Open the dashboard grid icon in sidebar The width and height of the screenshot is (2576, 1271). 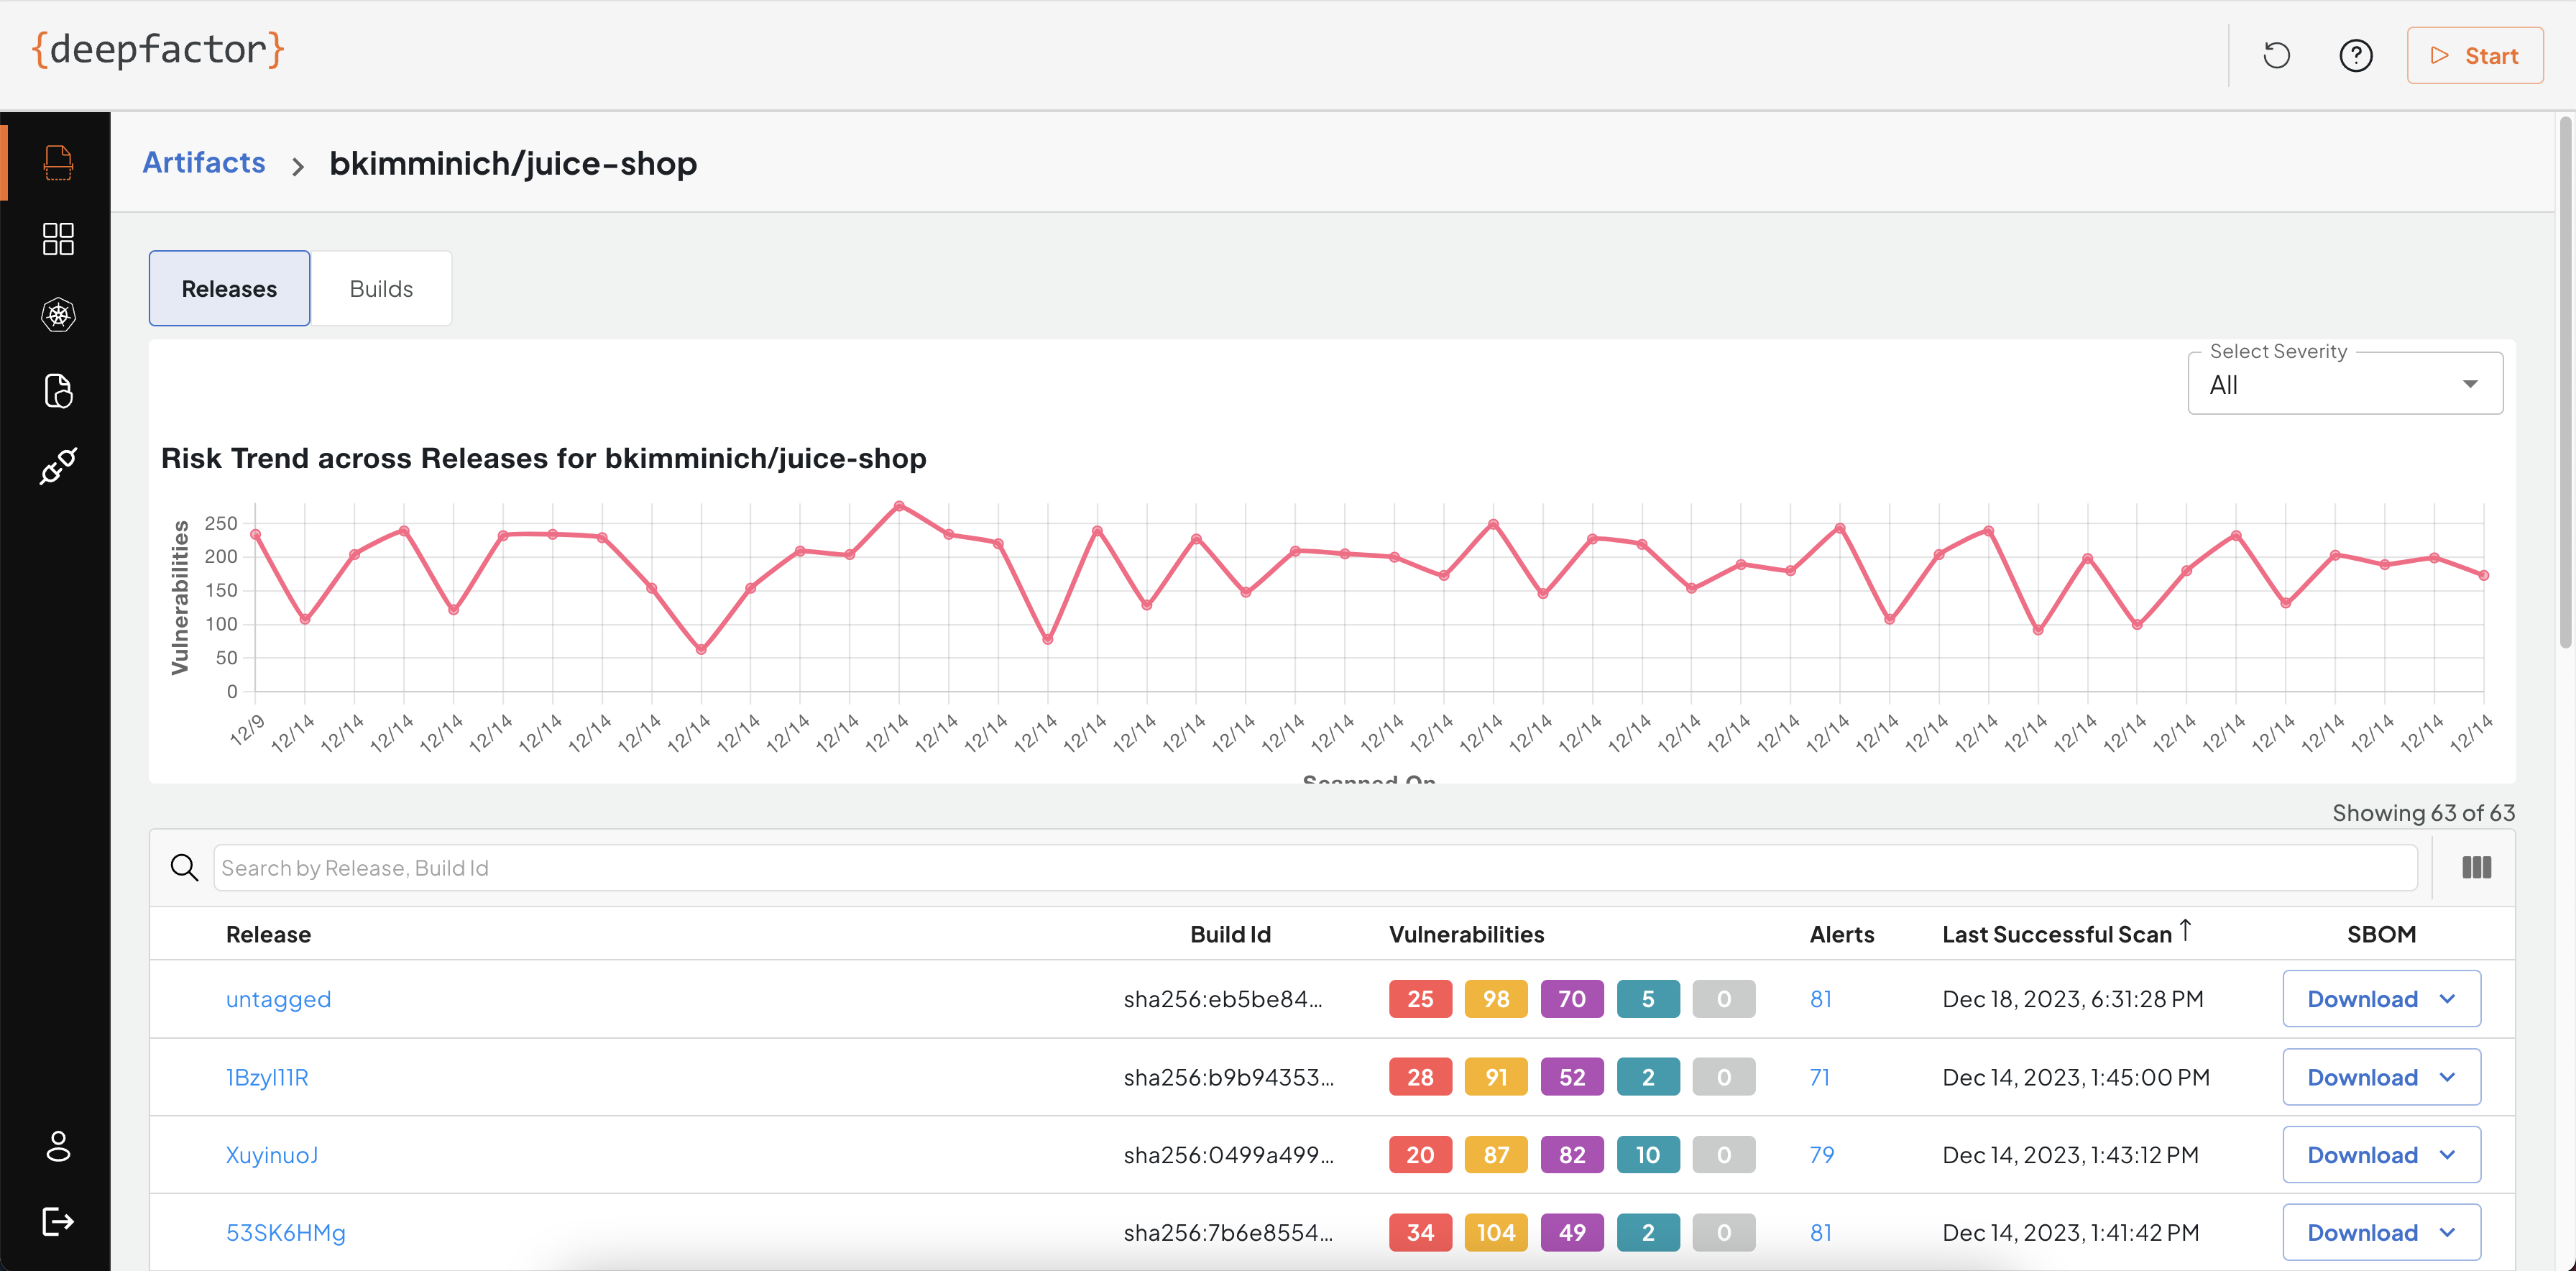pos(58,239)
